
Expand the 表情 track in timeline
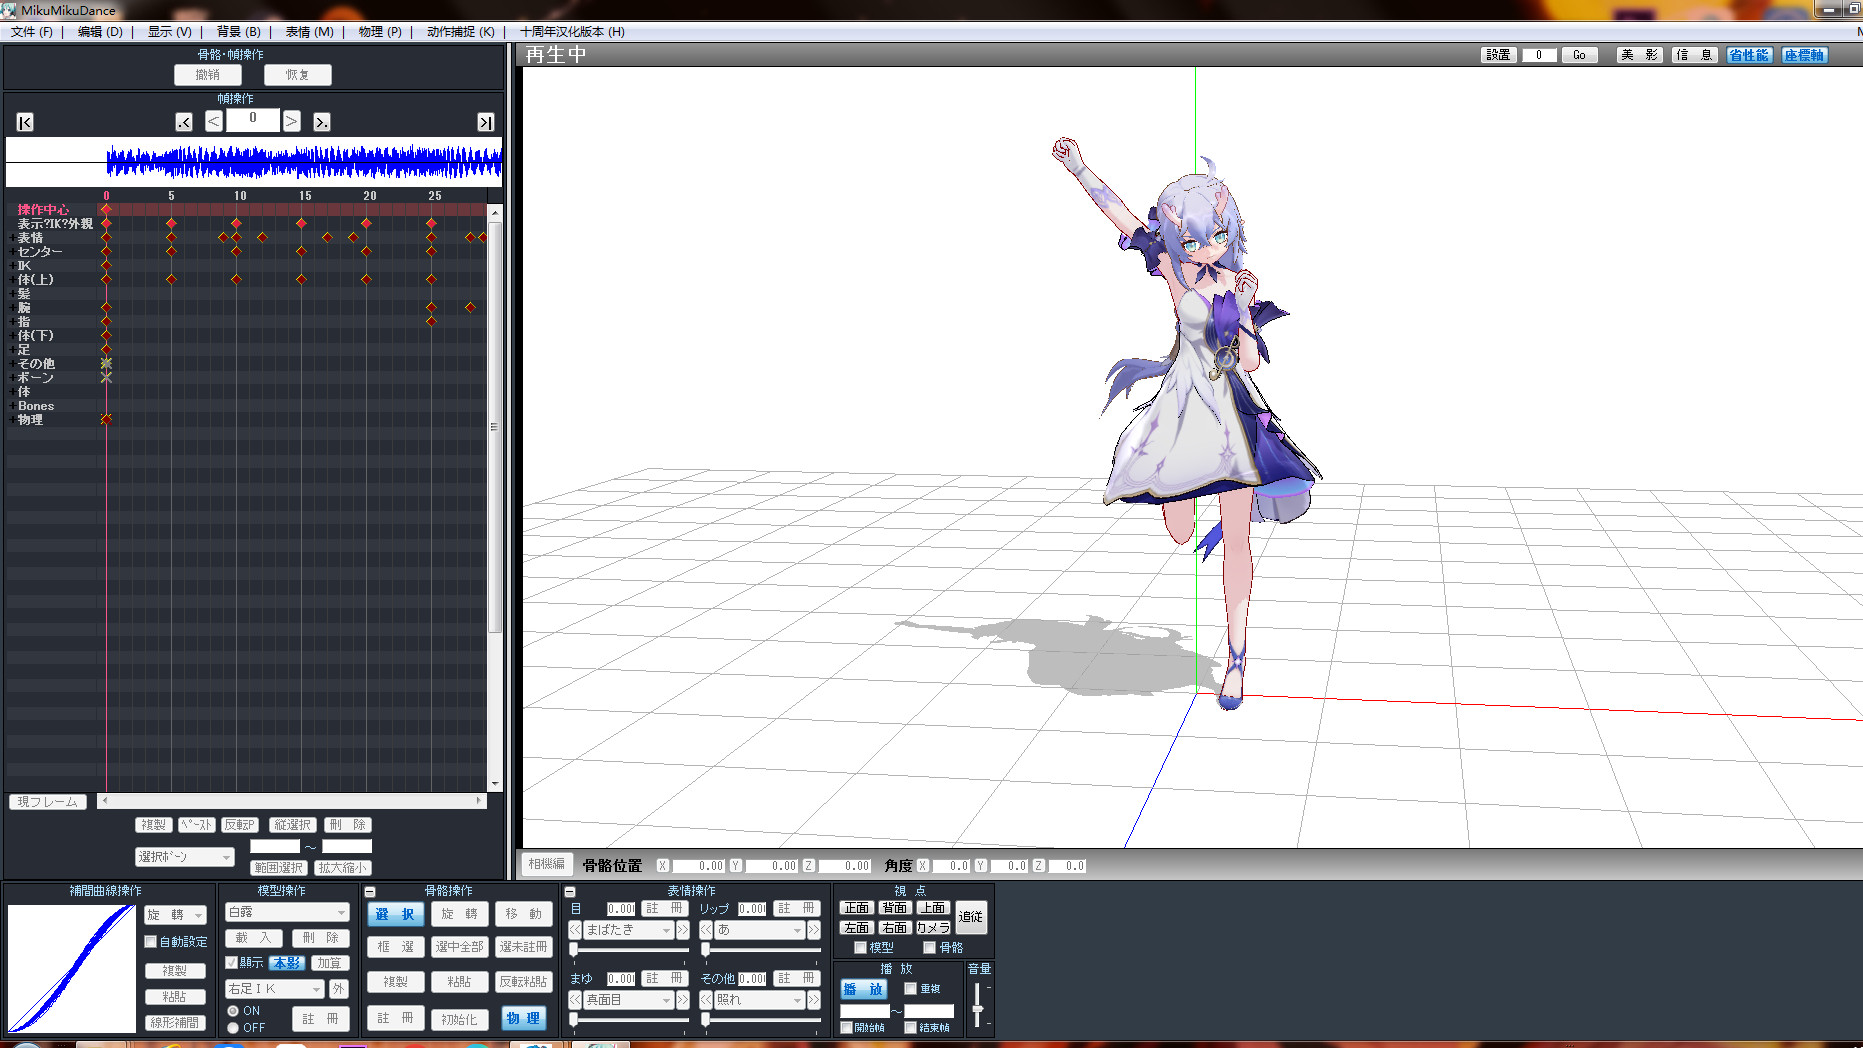[12, 238]
